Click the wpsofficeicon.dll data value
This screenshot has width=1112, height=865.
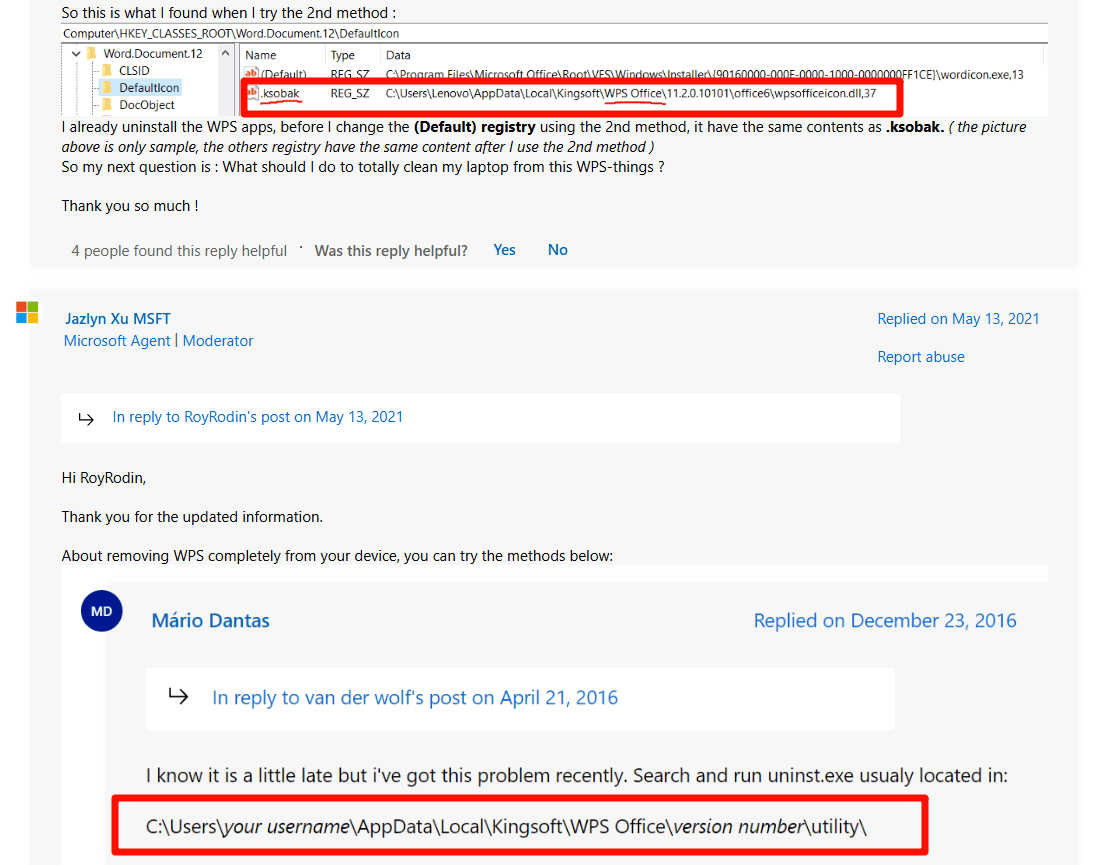(630, 94)
